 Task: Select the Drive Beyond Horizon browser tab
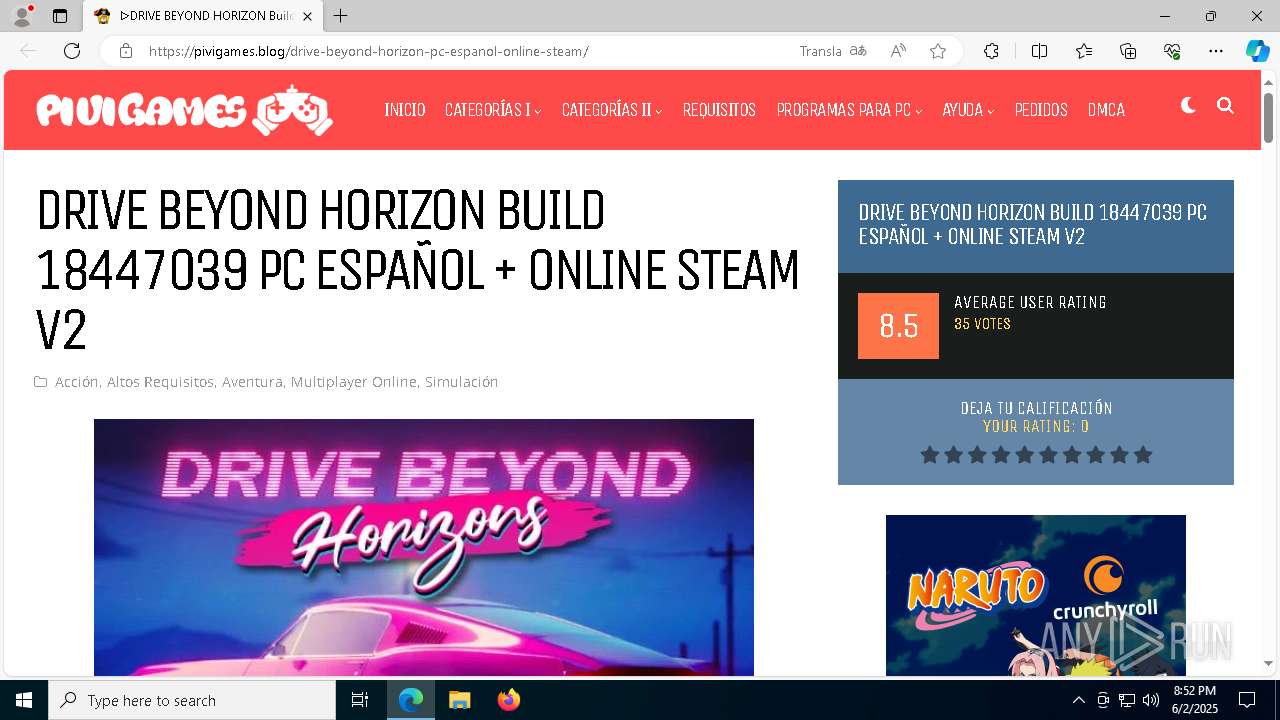[x=202, y=16]
